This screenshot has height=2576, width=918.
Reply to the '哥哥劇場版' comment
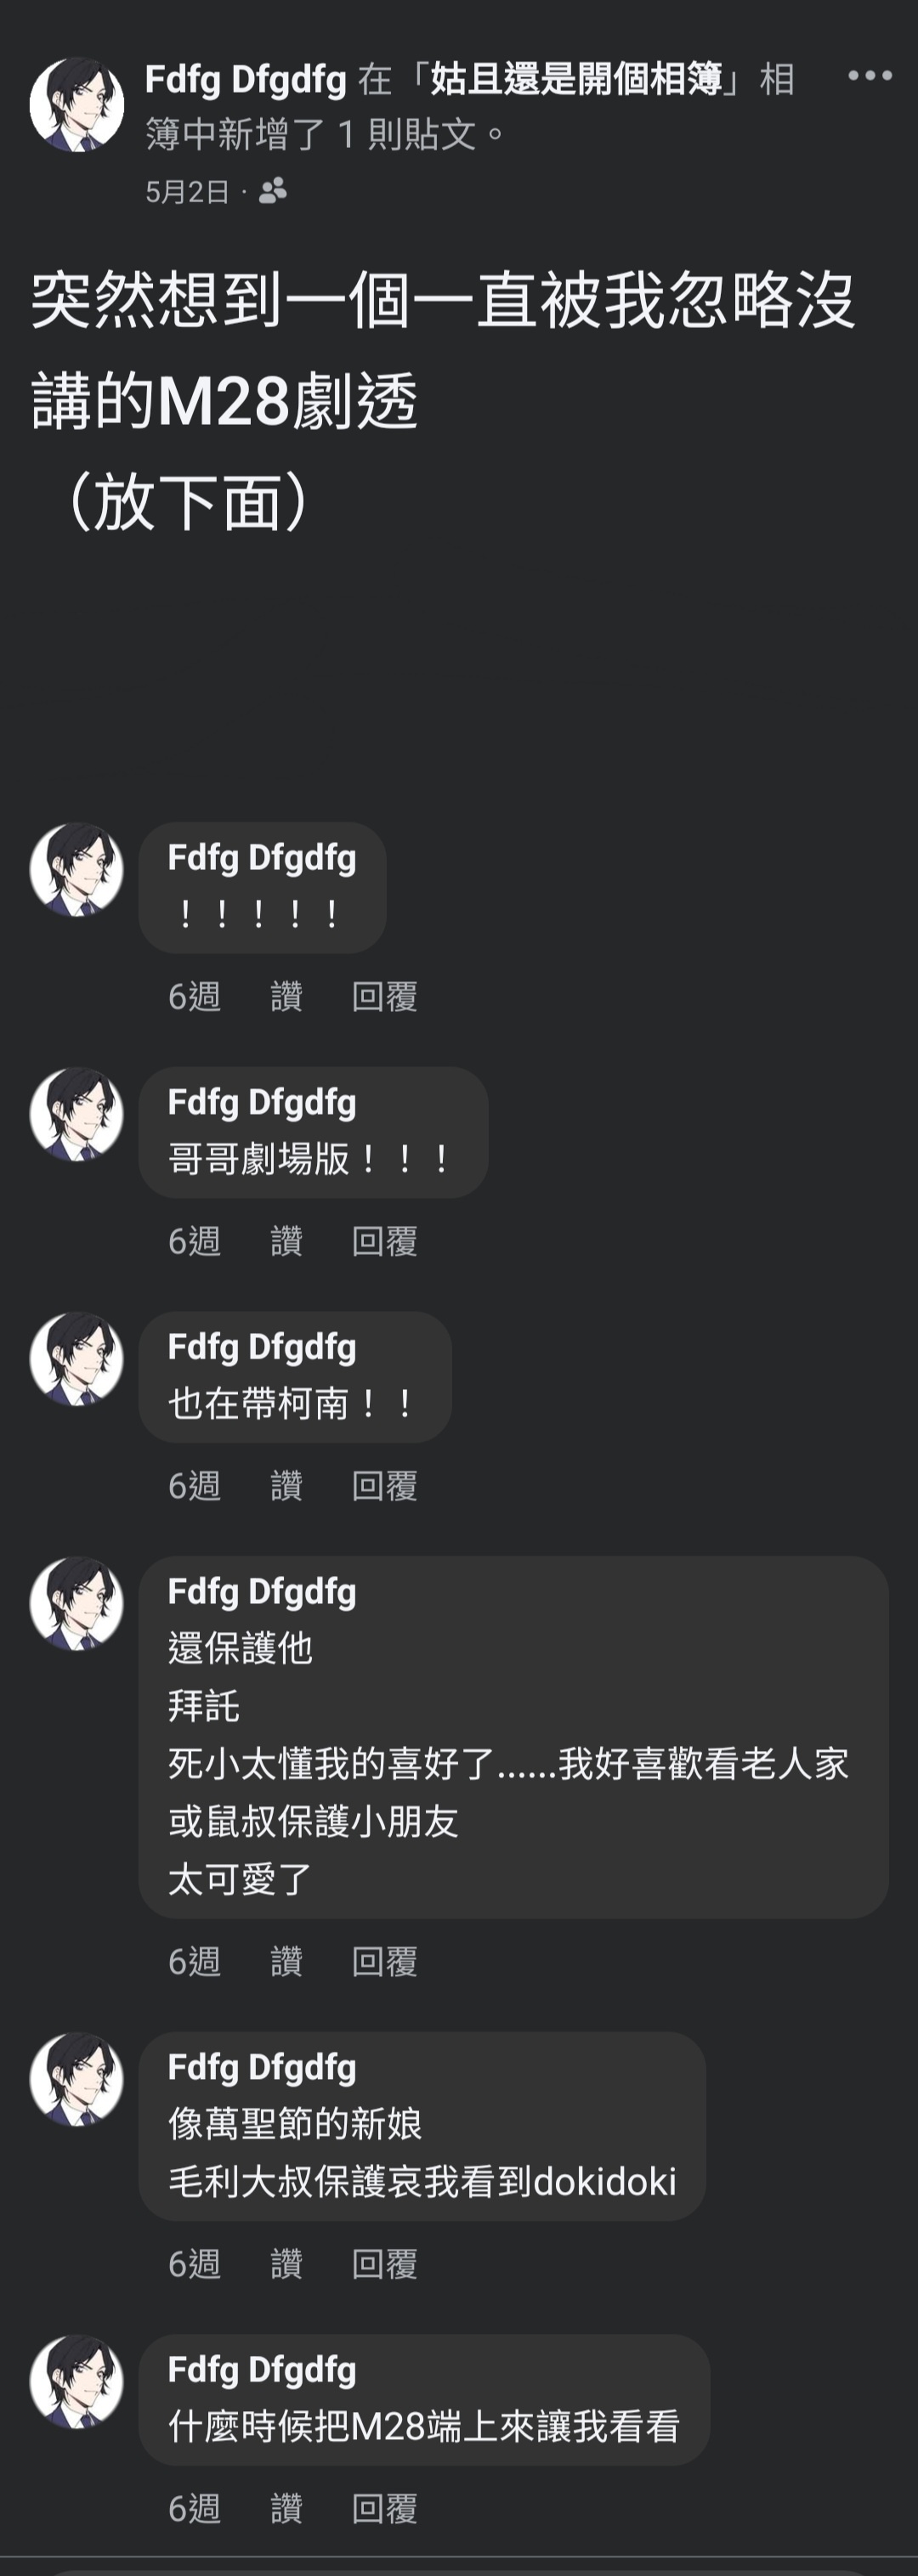(x=385, y=1241)
